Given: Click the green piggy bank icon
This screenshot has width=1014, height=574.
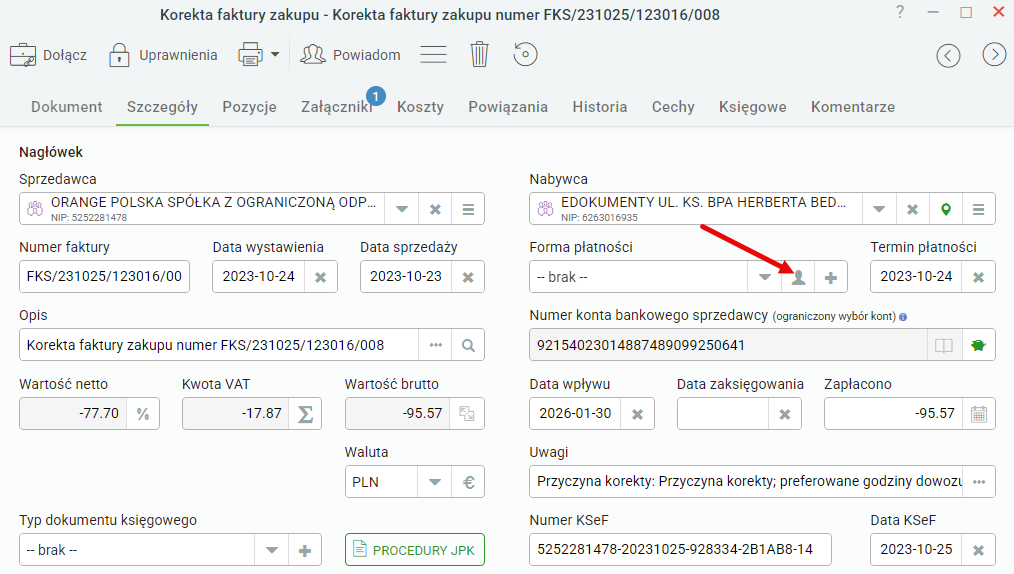Looking at the screenshot, I should (x=978, y=345).
